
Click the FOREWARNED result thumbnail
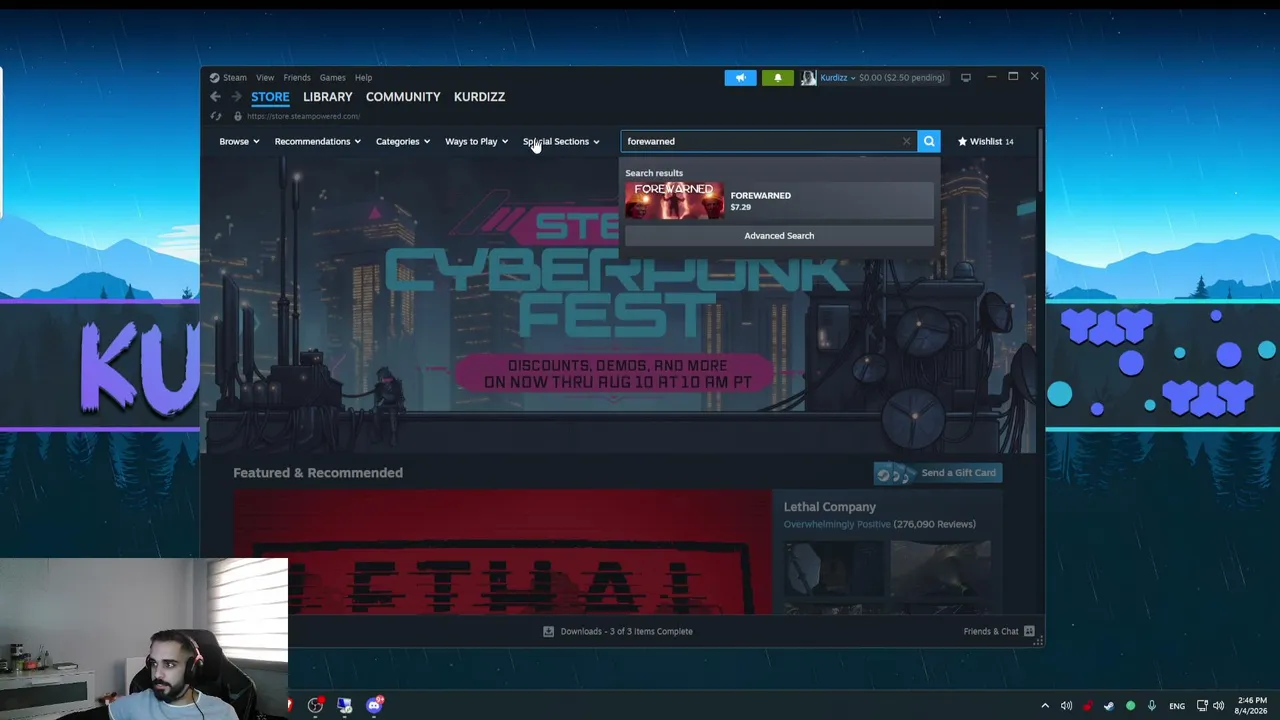pyautogui.click(x=674, y=201)
